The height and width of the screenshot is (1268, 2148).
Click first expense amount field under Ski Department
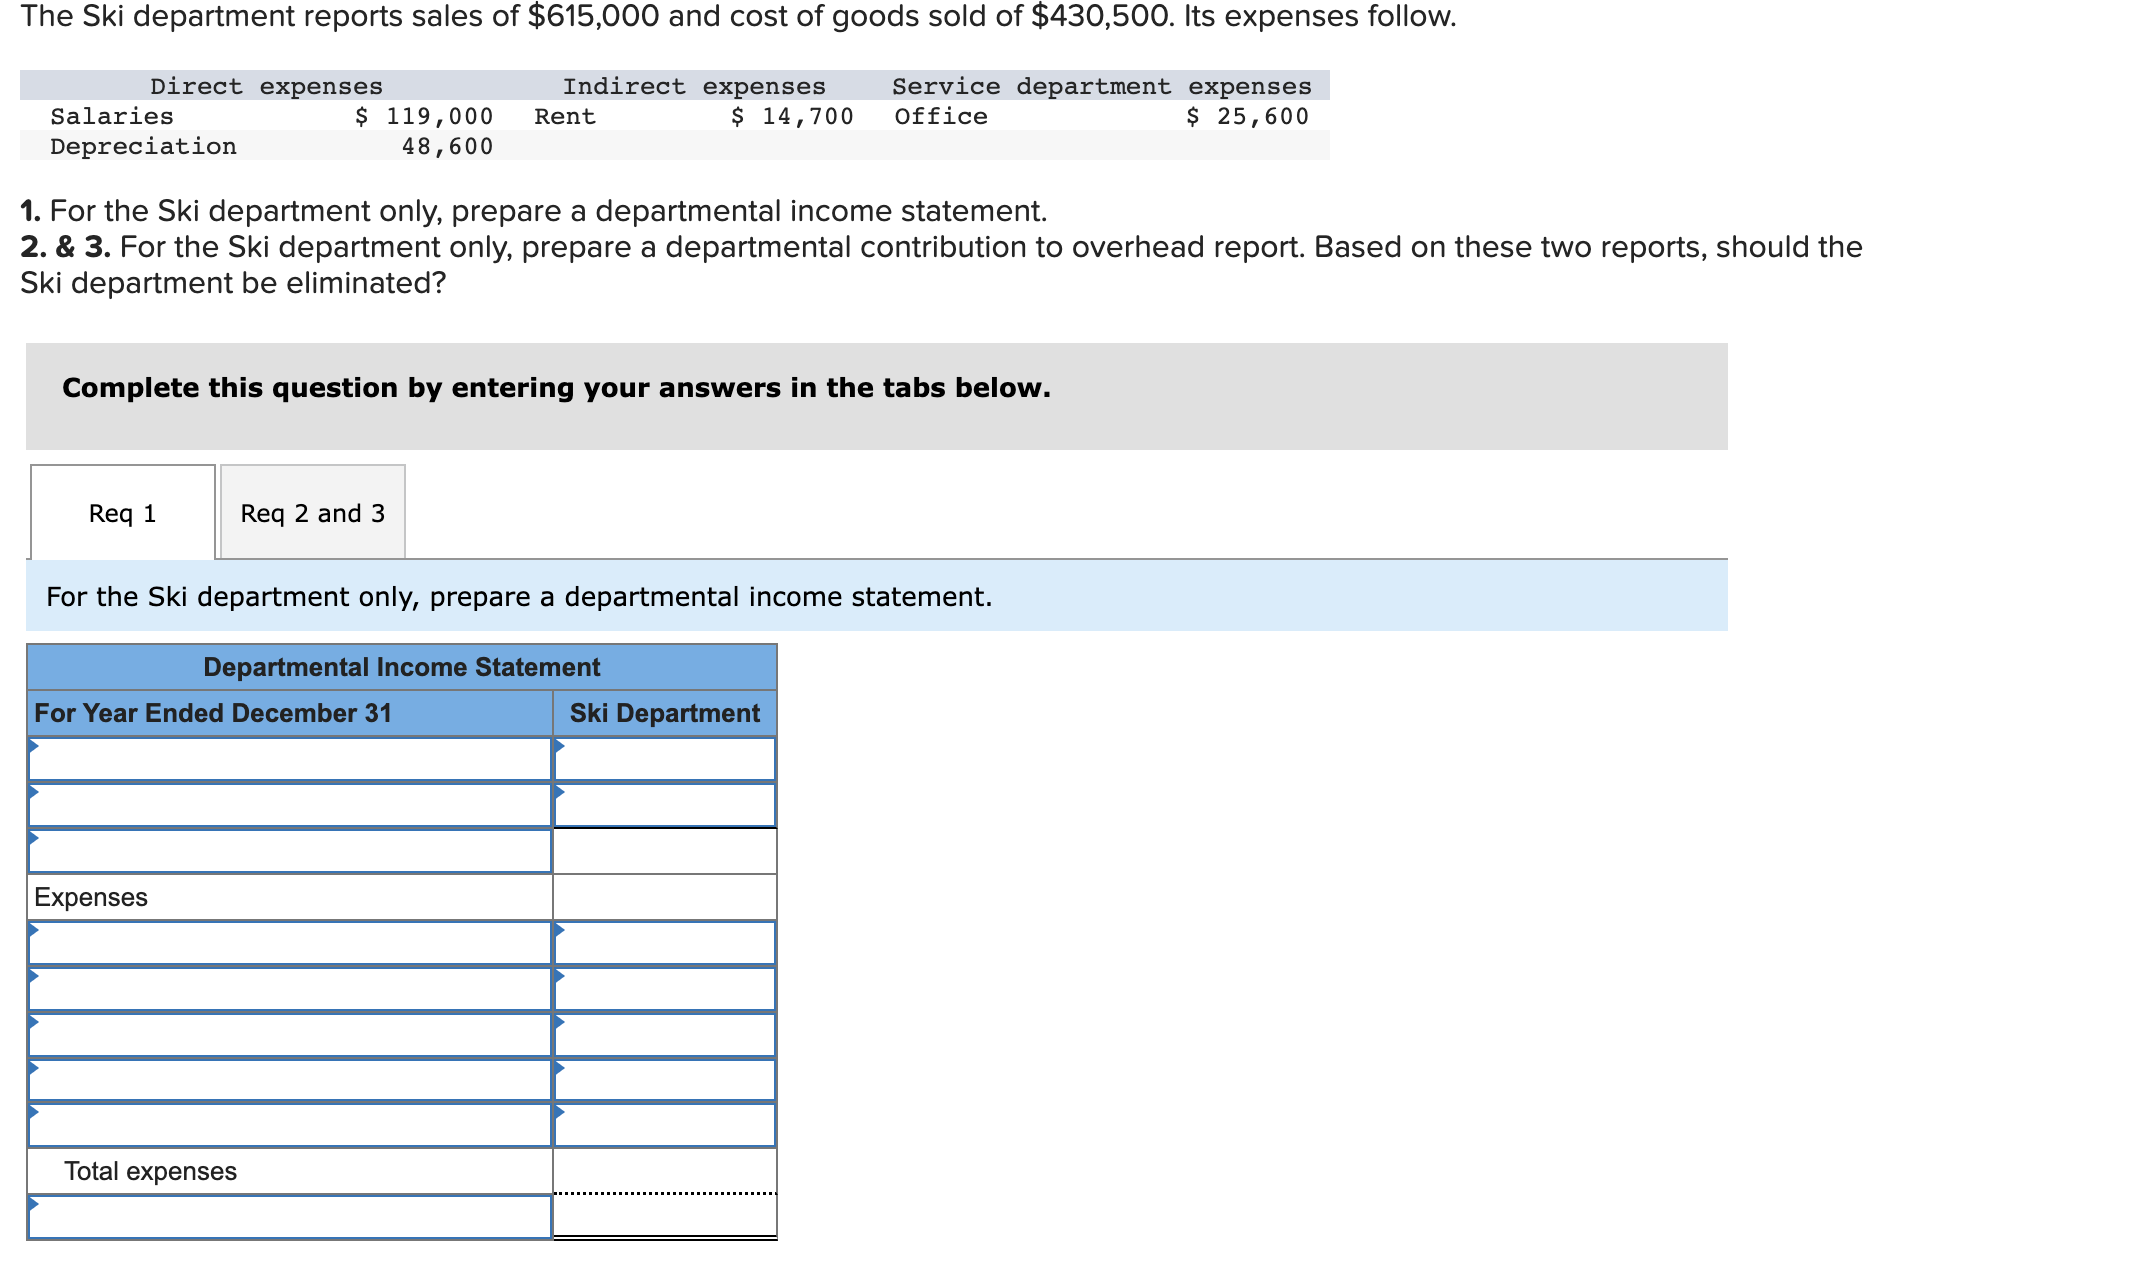665,943
